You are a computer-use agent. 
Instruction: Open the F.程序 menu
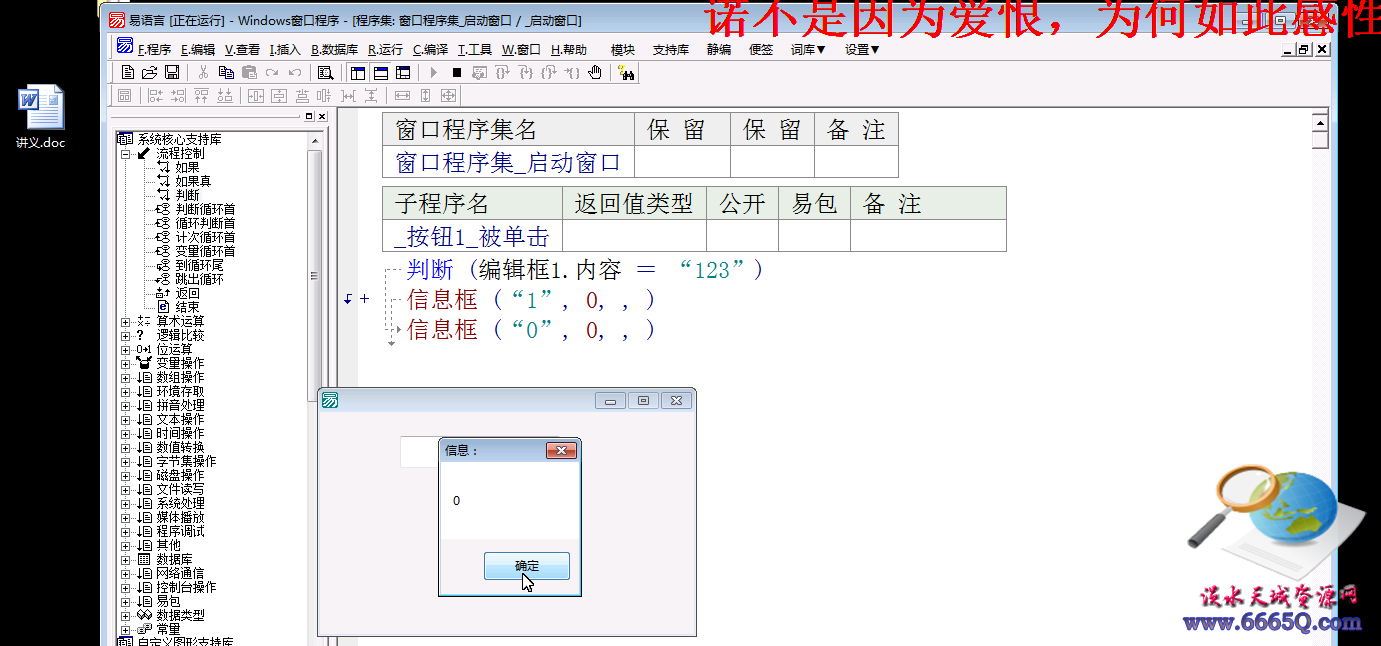pos(154,49)
